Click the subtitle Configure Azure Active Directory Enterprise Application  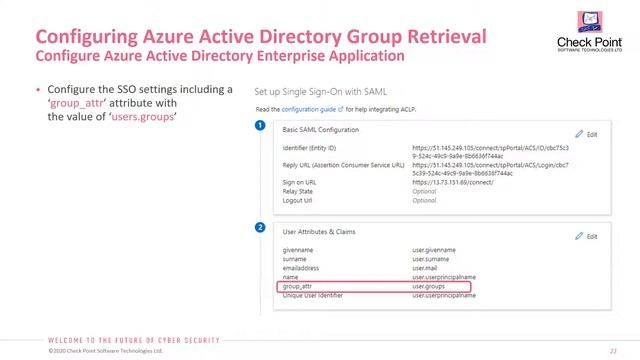tap(220, 56)
